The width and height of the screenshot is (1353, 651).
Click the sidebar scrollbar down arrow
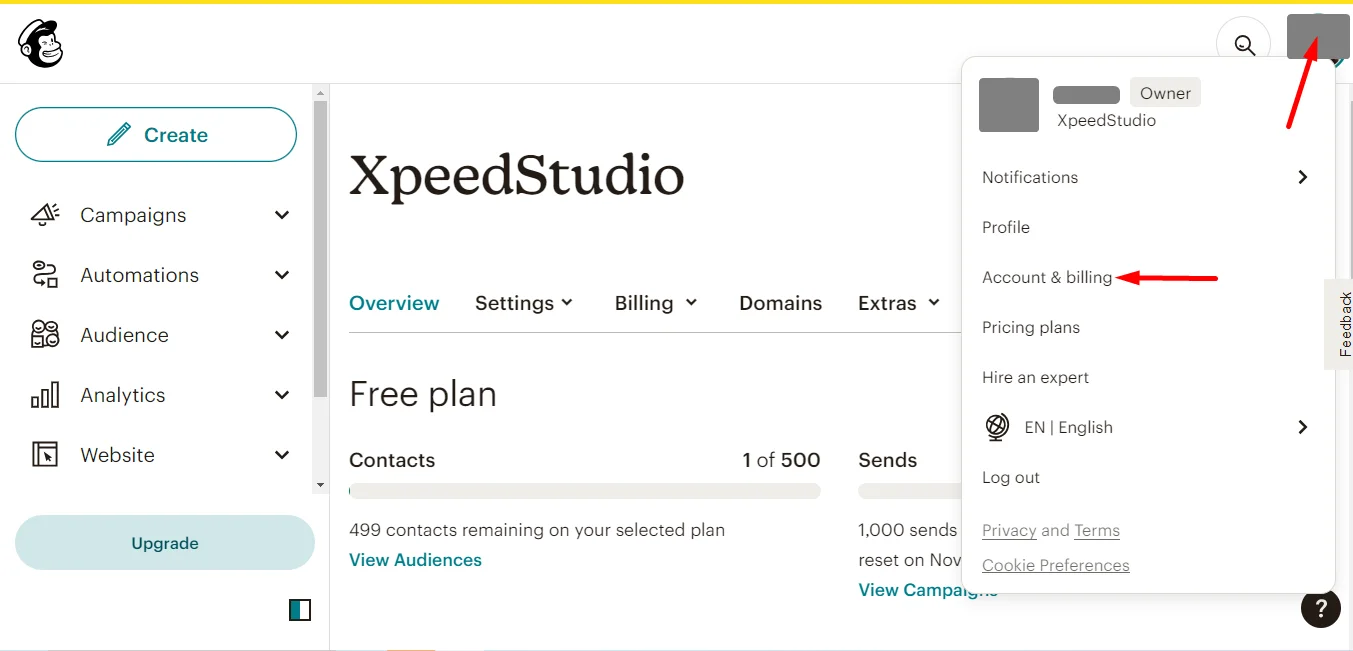pos(320,485)
